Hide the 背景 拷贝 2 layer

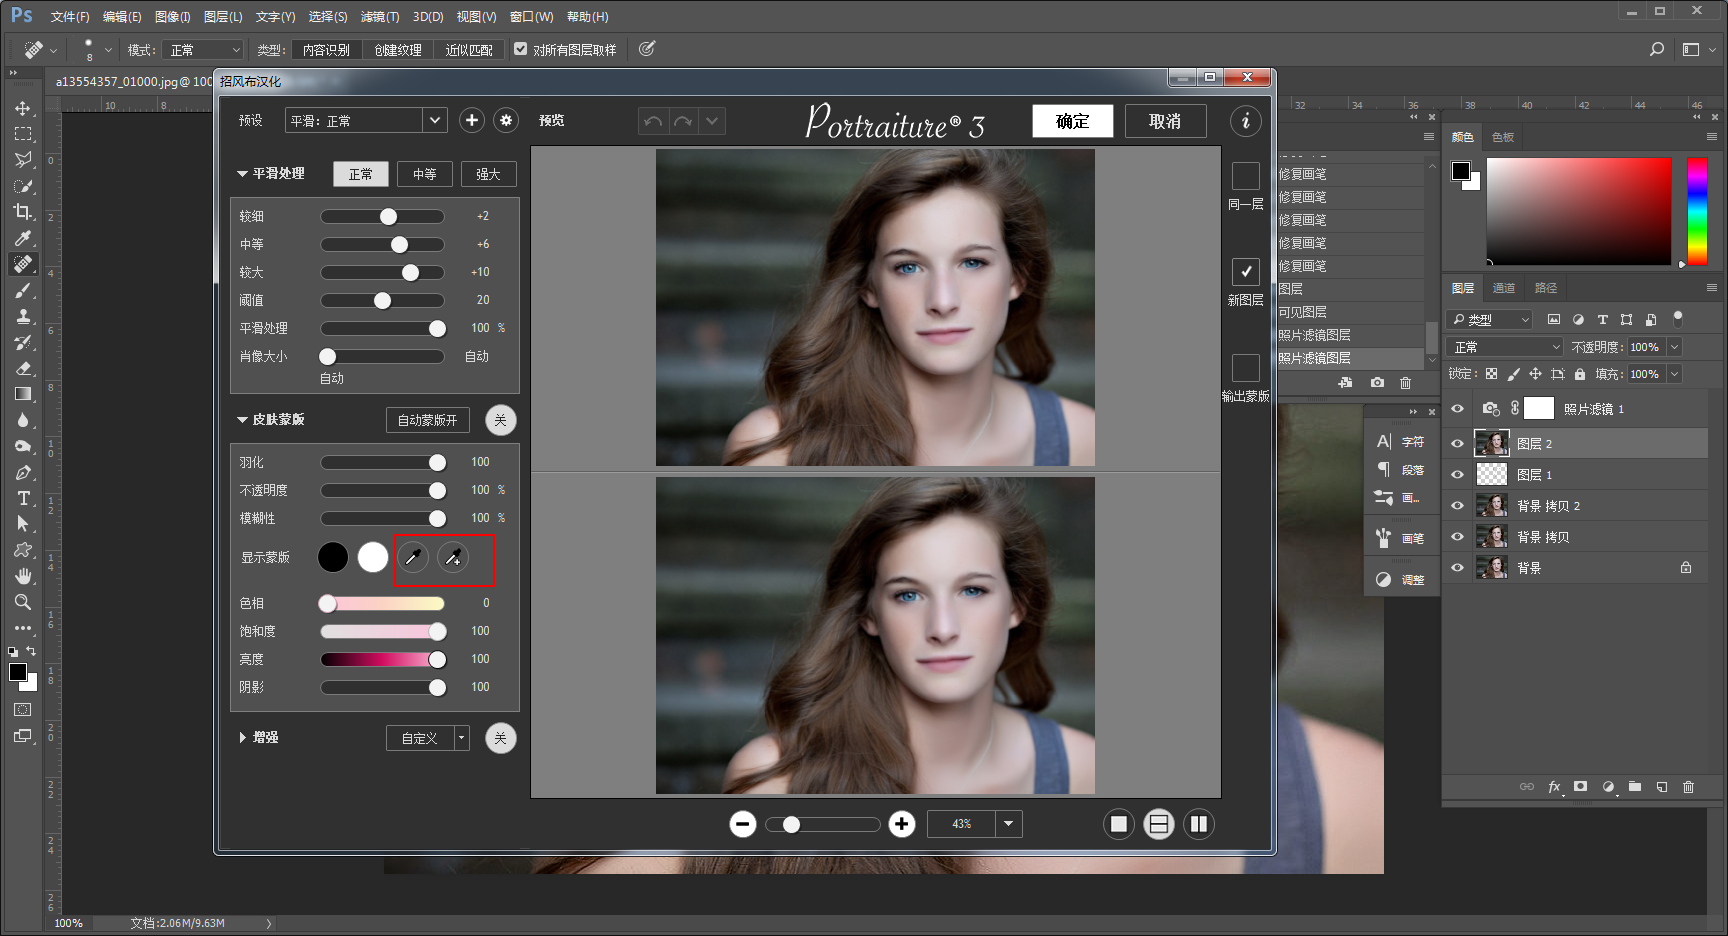pyautogui.click(x=1457, y=505)
